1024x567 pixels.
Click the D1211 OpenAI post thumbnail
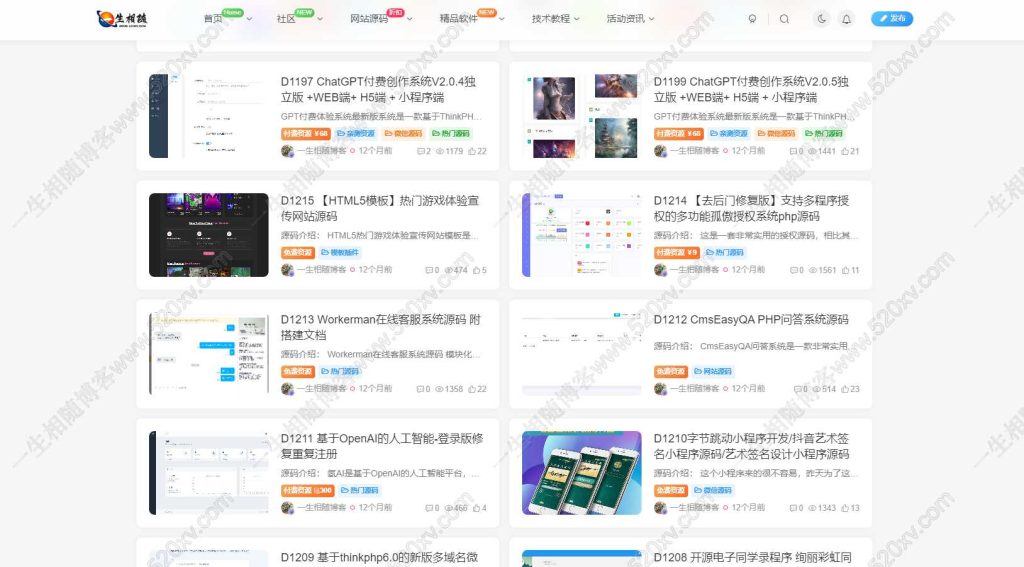pos(208,473)
